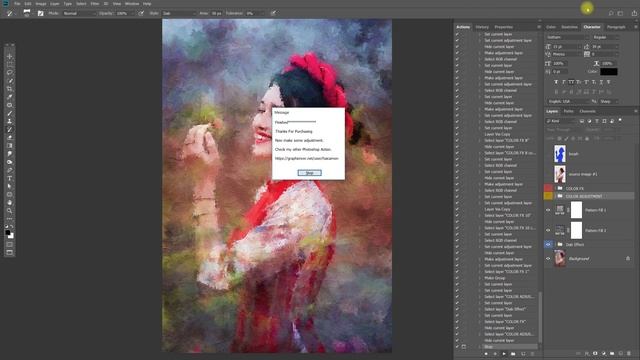Toggle checkmark for the final Stop action step
This screenshot has height=360, width=640.
click(457, 347)
